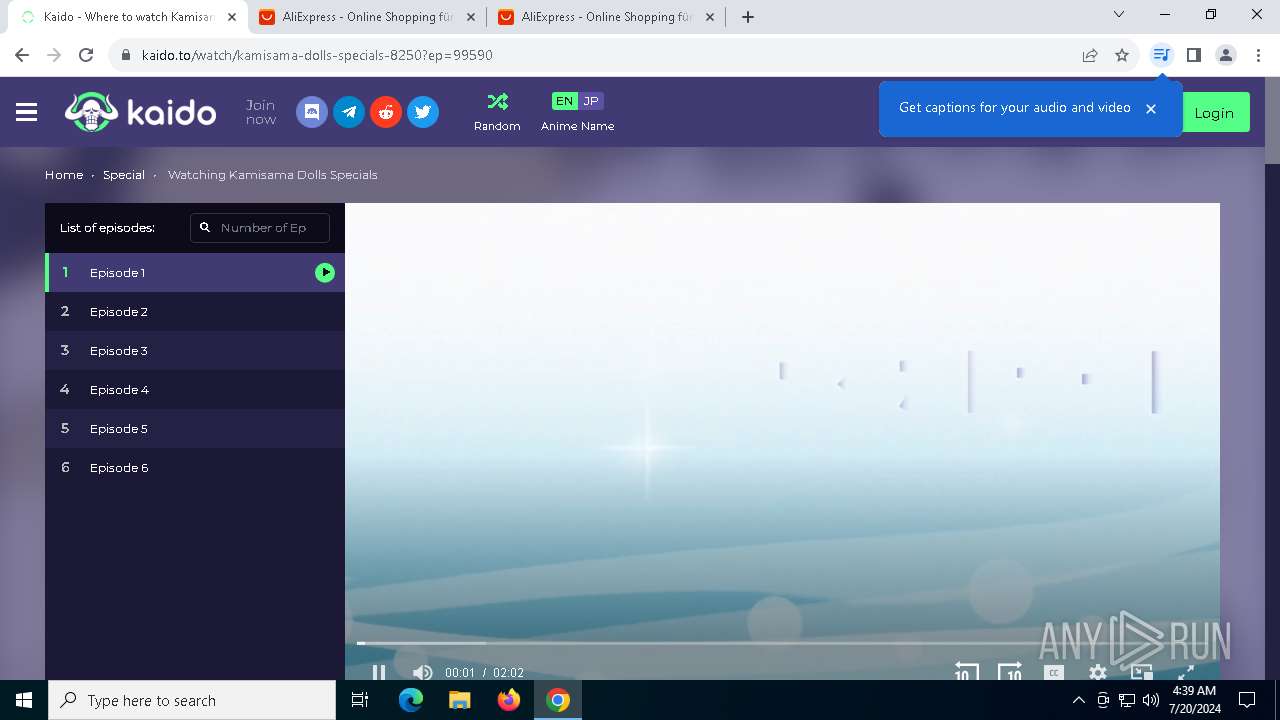Select Episode 1 in the list

pyautogui.click(x=195, y=272)
